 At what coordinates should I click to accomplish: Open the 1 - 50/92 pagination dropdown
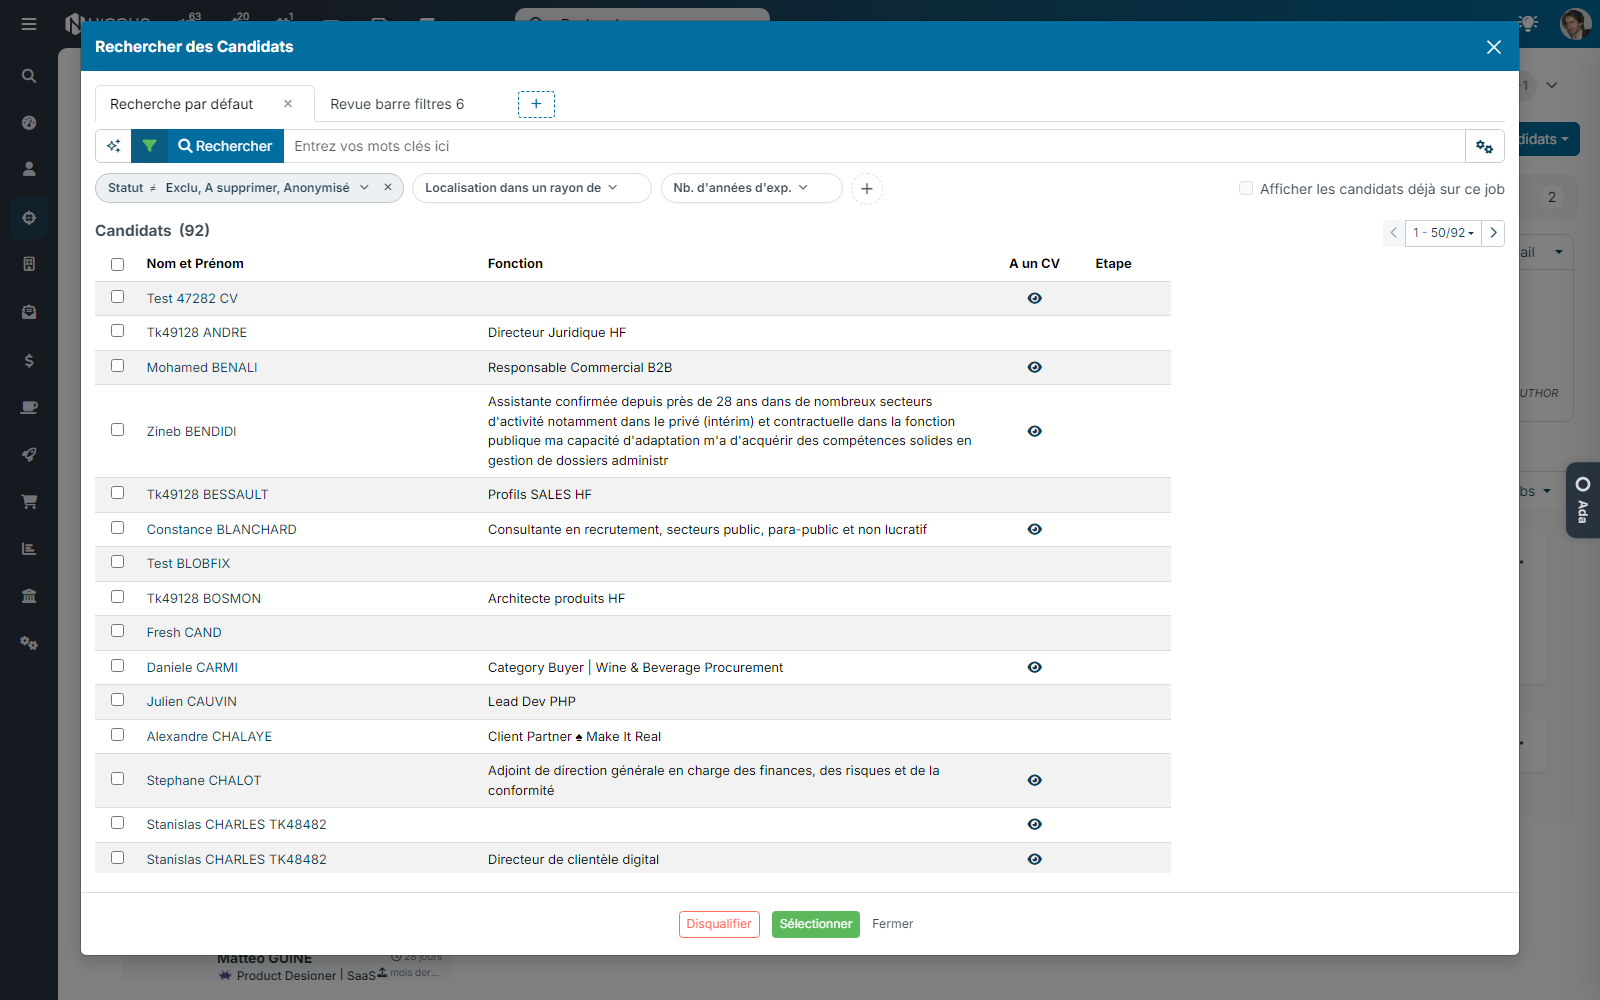(1443, 232)
